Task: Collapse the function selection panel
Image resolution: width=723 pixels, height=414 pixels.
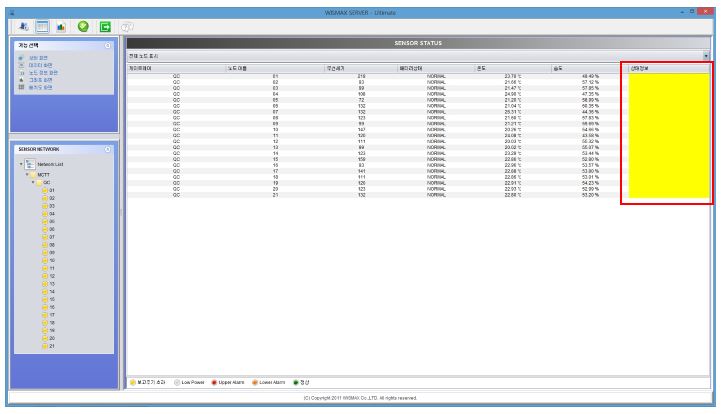Action: (x=107, y=46)
